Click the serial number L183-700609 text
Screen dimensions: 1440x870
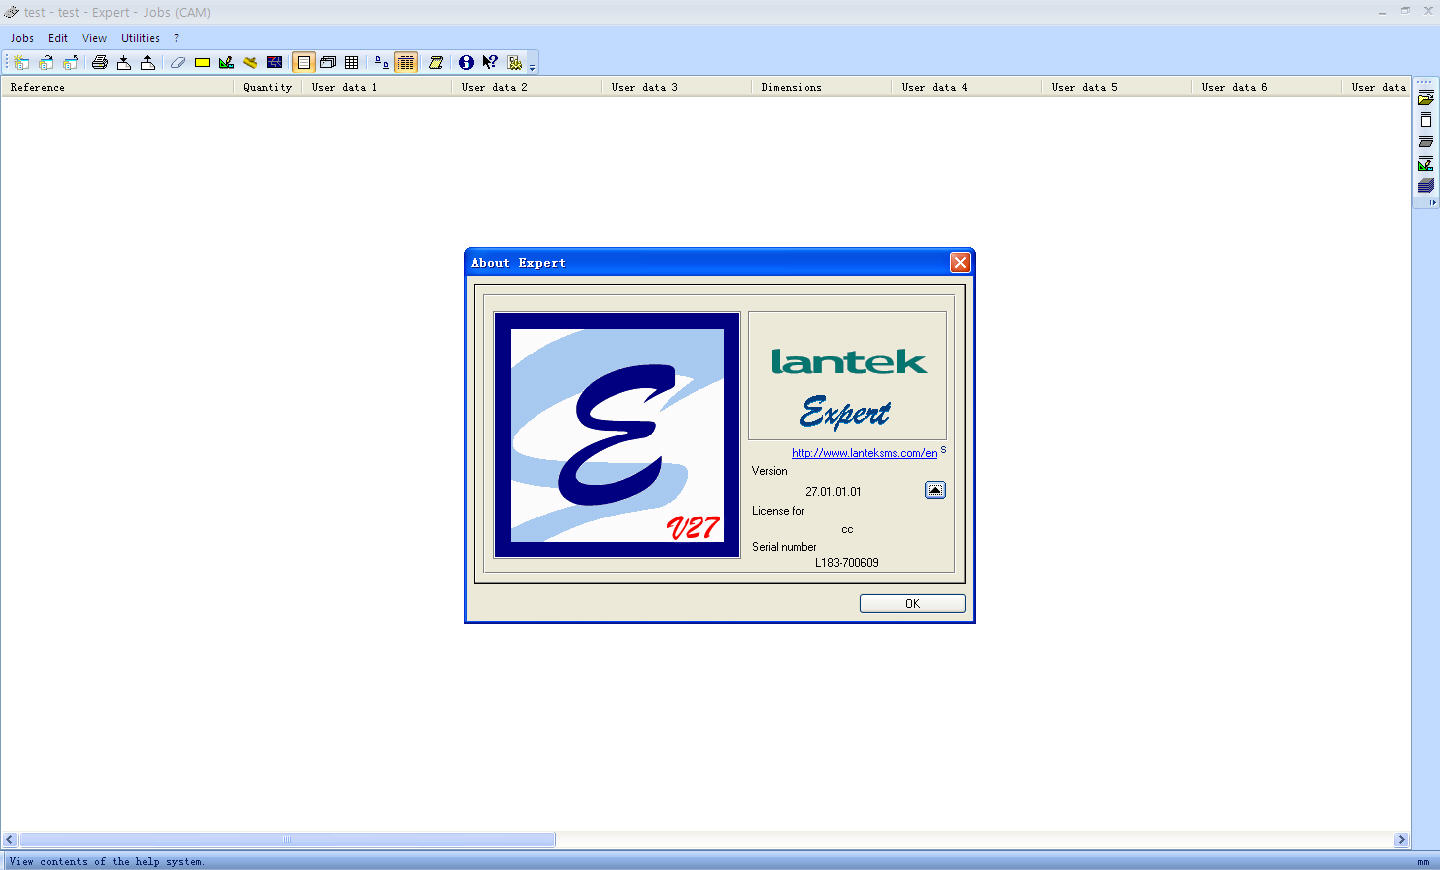coord(846,563)
